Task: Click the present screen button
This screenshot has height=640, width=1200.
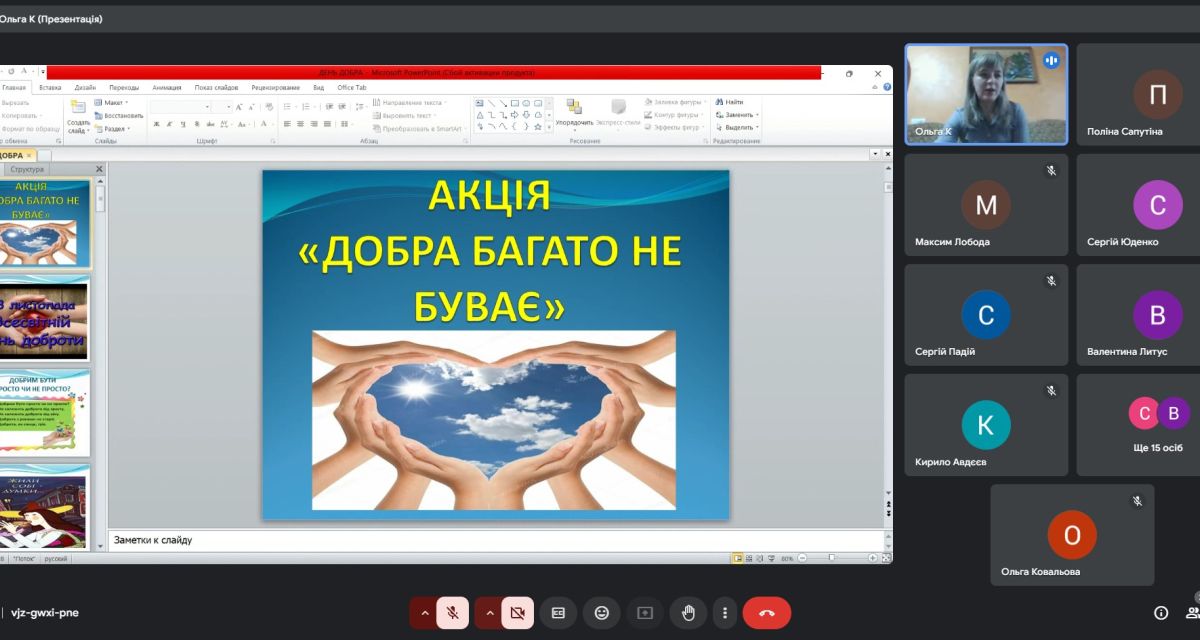Action: 645,613
